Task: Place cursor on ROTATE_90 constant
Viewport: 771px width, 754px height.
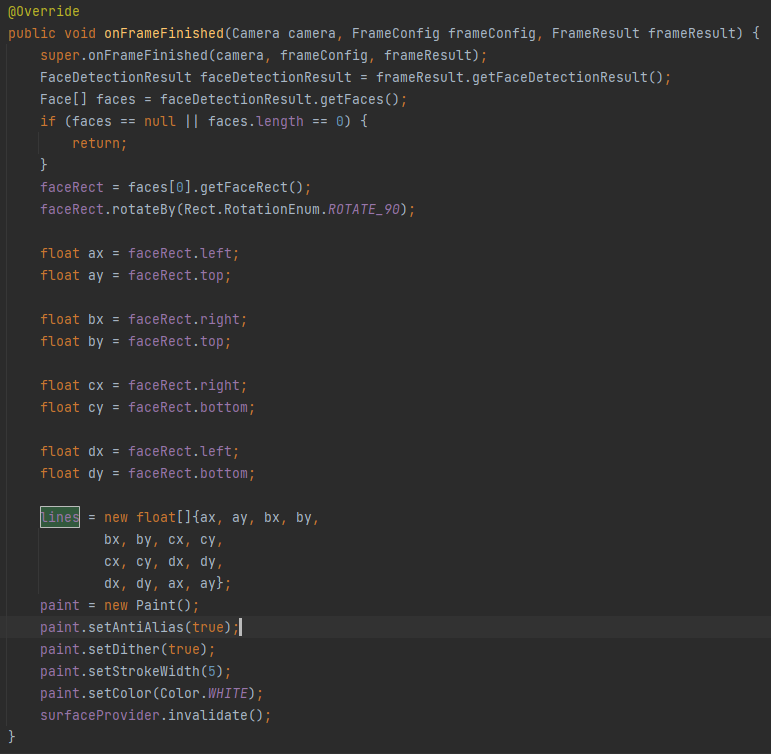Action: (364, 210)
